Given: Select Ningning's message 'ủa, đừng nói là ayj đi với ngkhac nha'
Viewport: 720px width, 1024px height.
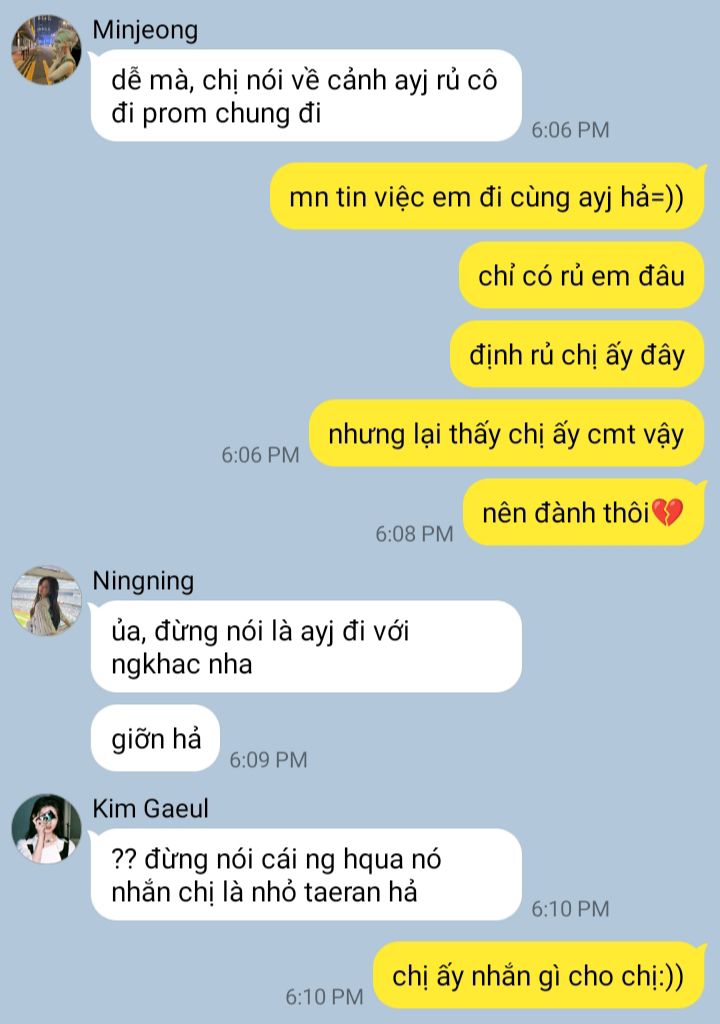Looking at the screenshot, I should 306,647.
